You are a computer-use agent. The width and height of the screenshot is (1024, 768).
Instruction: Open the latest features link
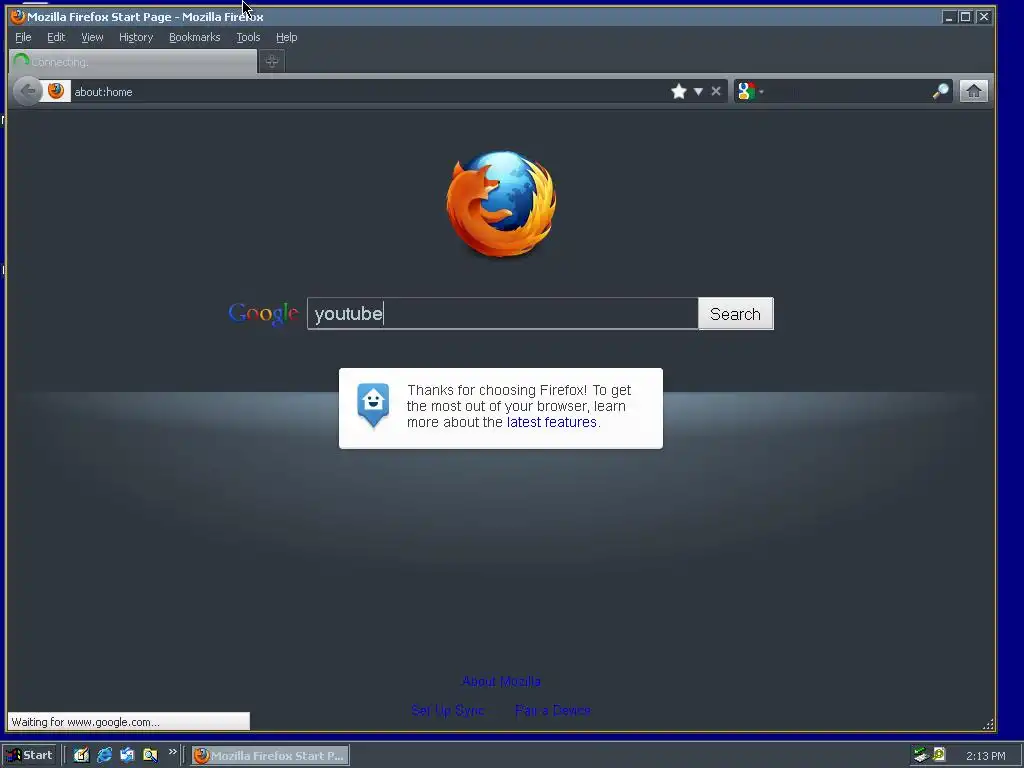(x=551, y=422)
